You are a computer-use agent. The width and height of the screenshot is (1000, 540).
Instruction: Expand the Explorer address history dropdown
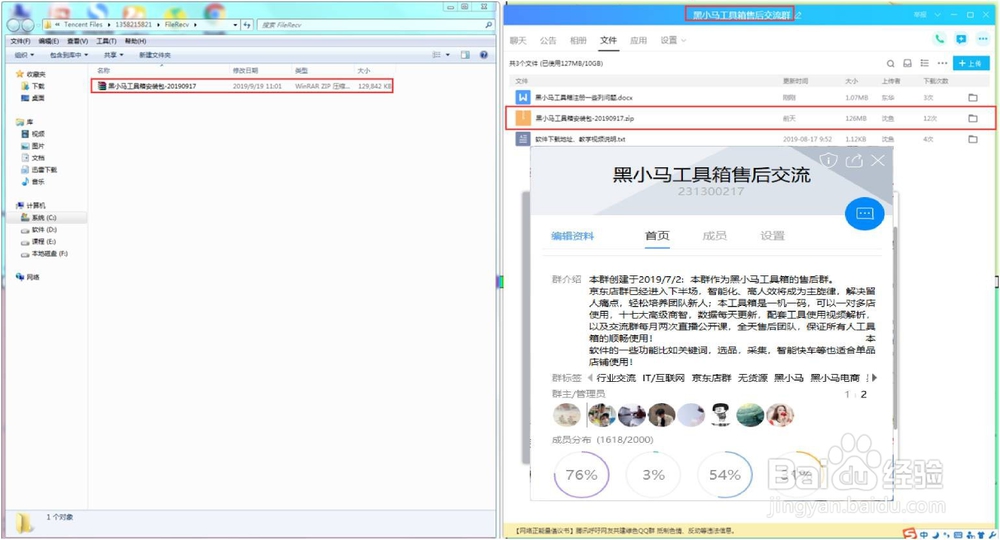point(235,25)
